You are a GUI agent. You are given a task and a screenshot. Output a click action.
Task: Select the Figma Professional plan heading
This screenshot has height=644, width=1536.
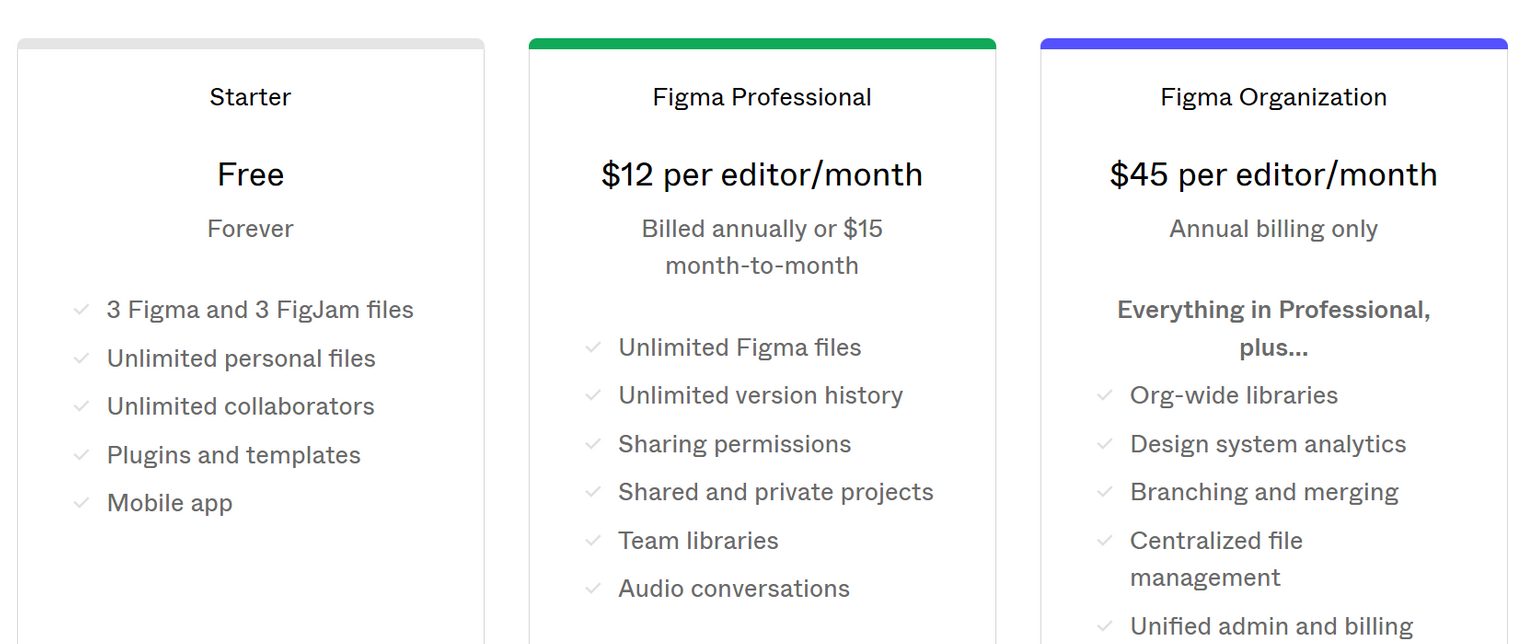coord(762,97)
